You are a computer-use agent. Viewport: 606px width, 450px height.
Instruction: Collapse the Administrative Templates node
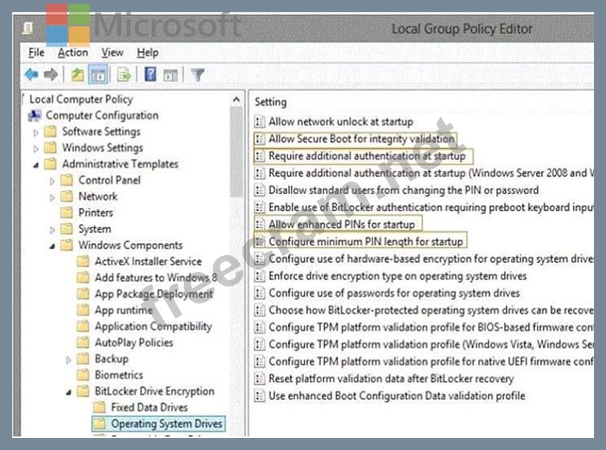36,165
